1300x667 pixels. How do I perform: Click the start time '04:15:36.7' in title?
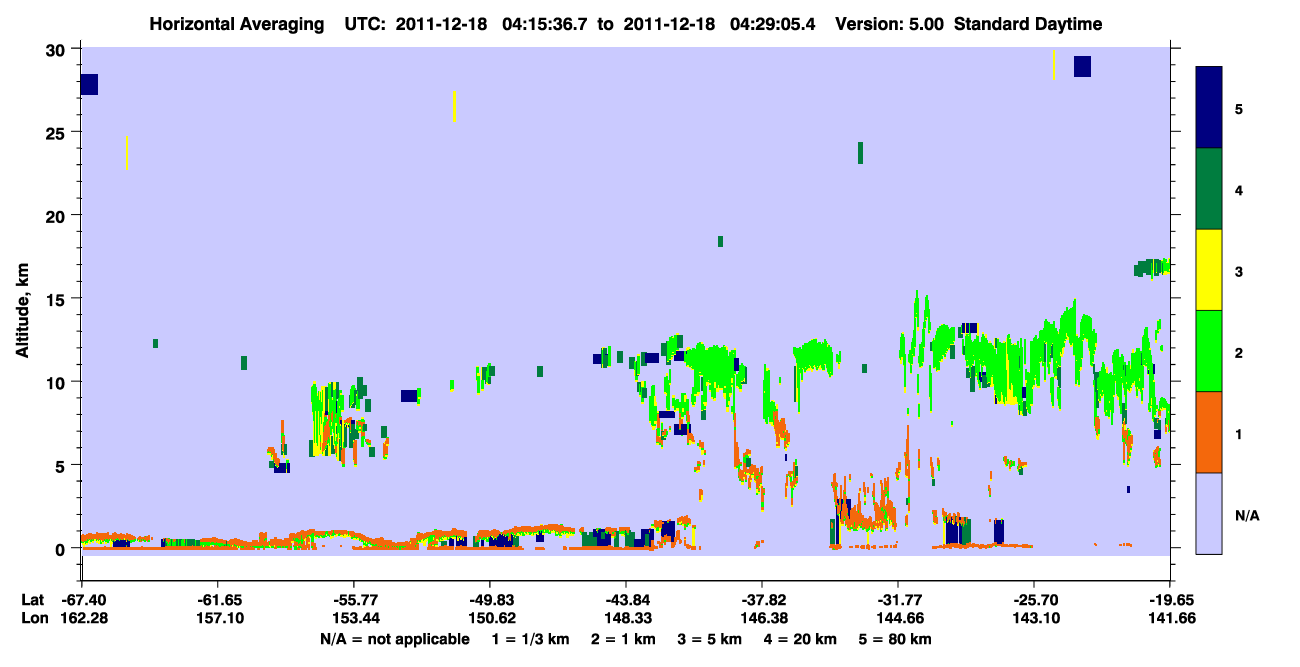tap(545, 24)
